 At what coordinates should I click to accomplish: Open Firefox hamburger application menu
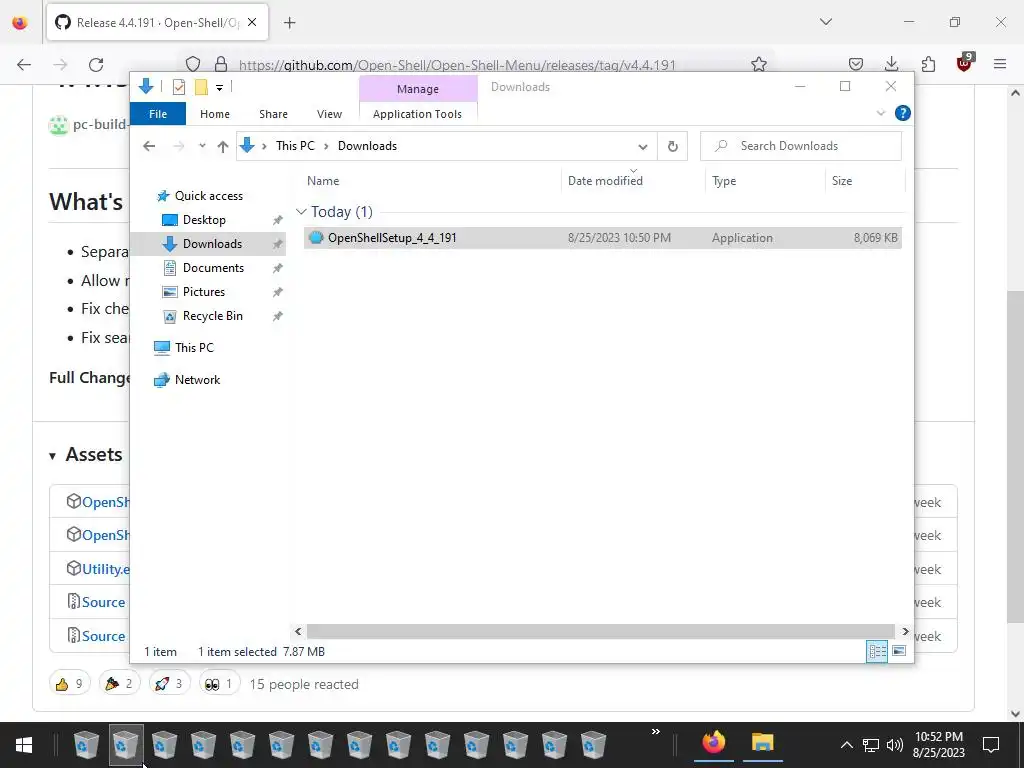[1000, 64]
